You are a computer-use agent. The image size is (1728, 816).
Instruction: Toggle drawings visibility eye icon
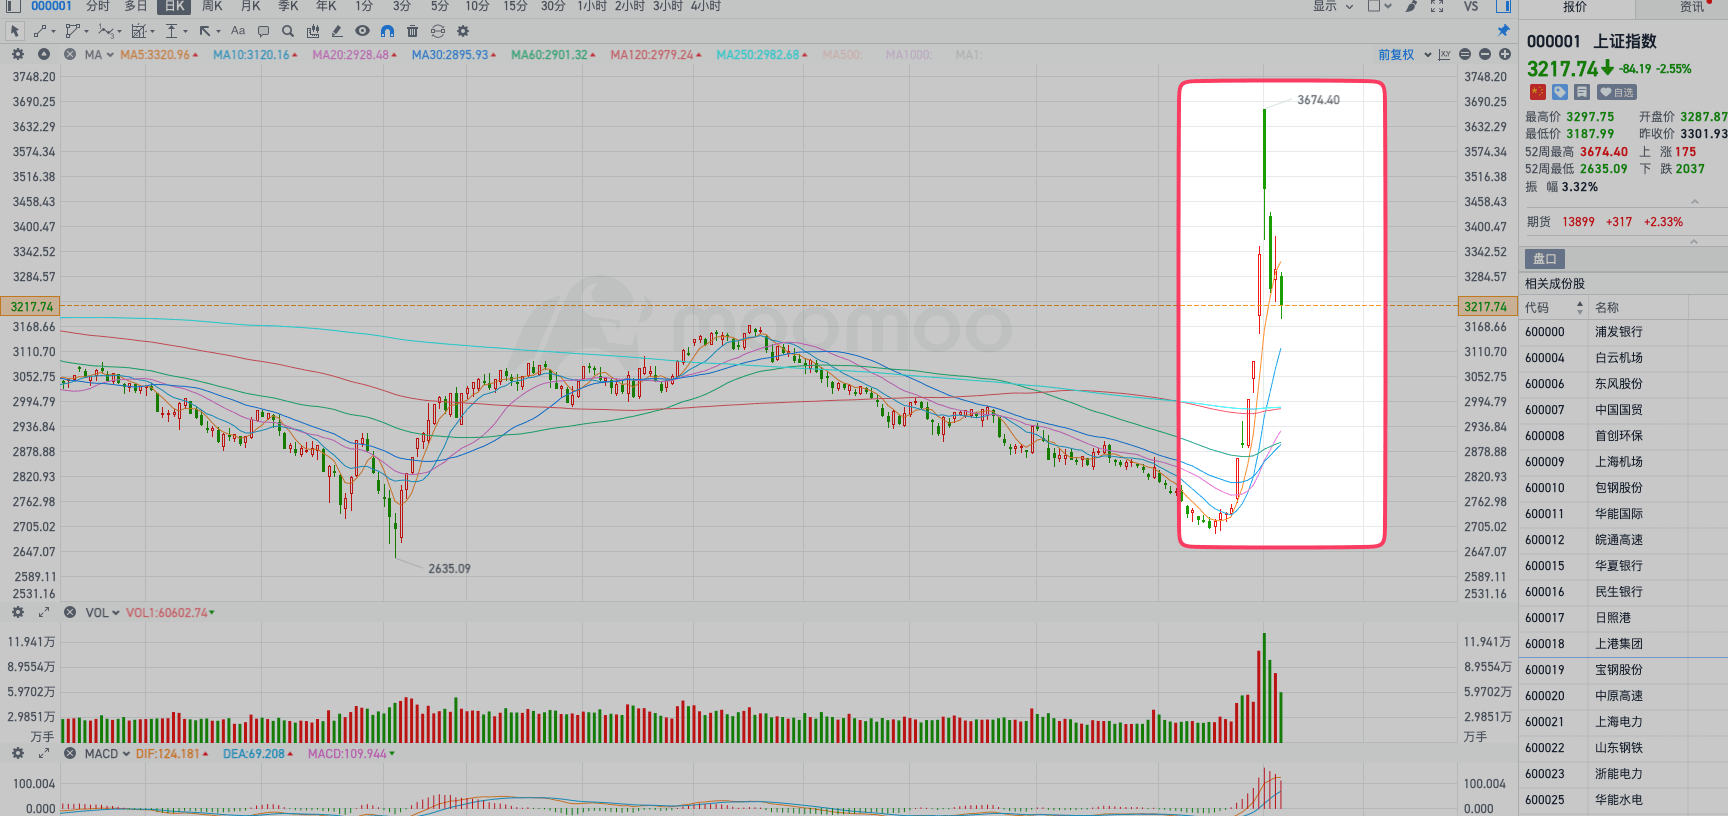point(362,31)
